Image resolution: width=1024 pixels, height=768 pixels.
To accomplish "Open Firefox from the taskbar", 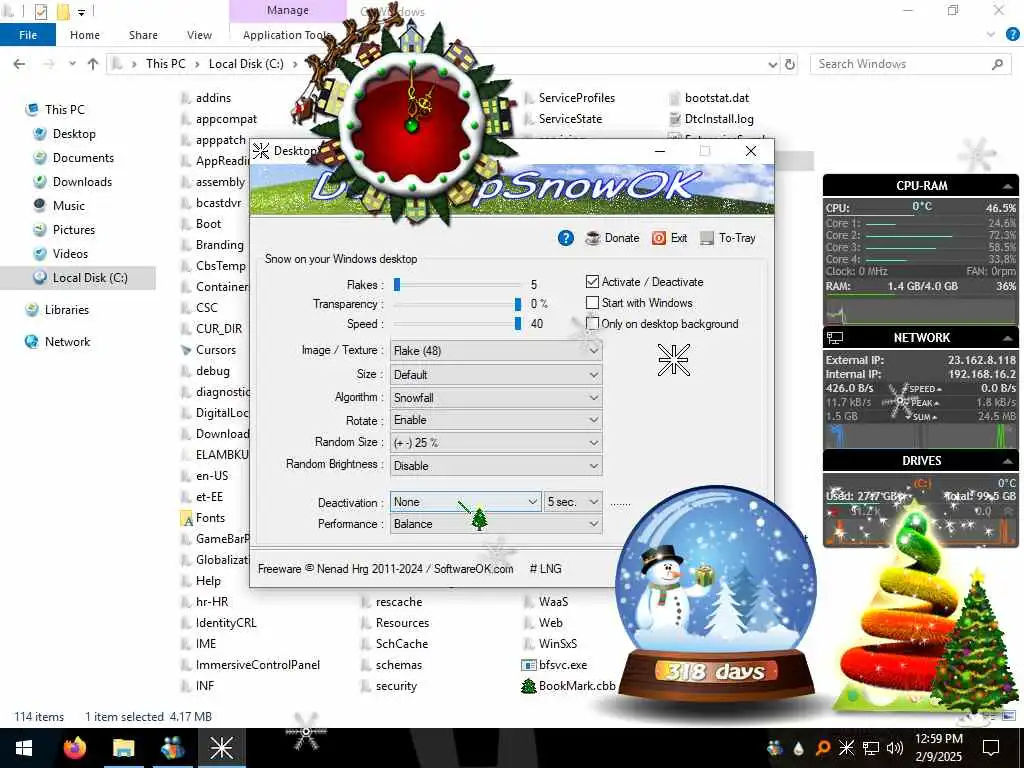I will pos(75,748).
